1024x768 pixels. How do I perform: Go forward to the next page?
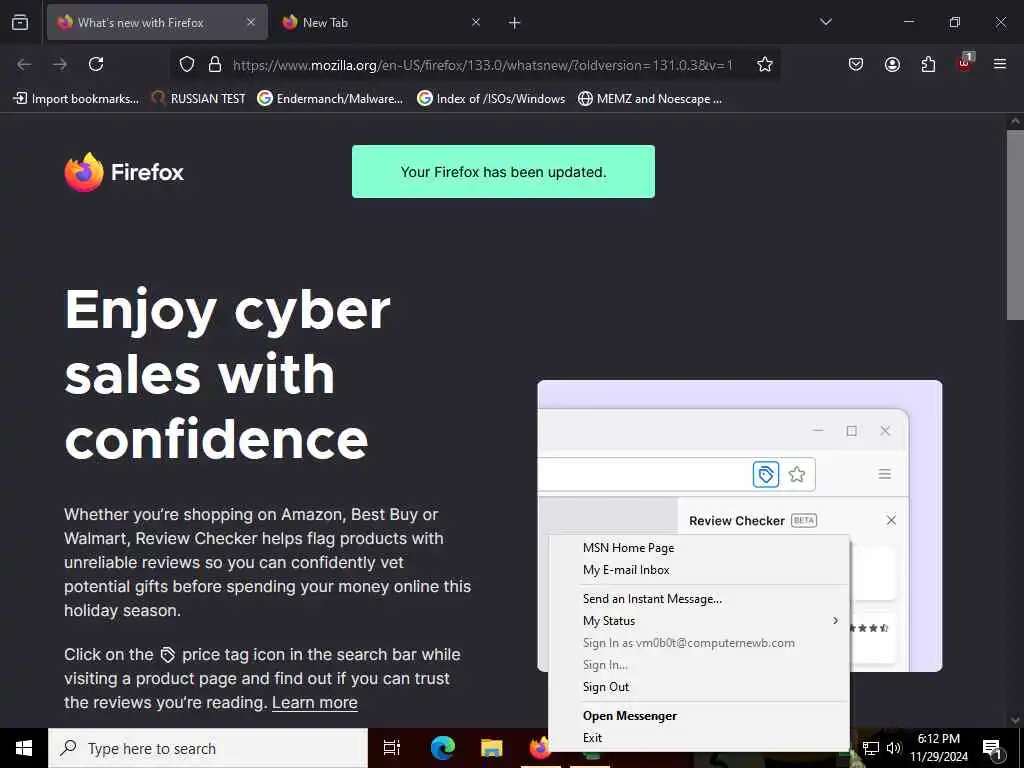point(60,64)
